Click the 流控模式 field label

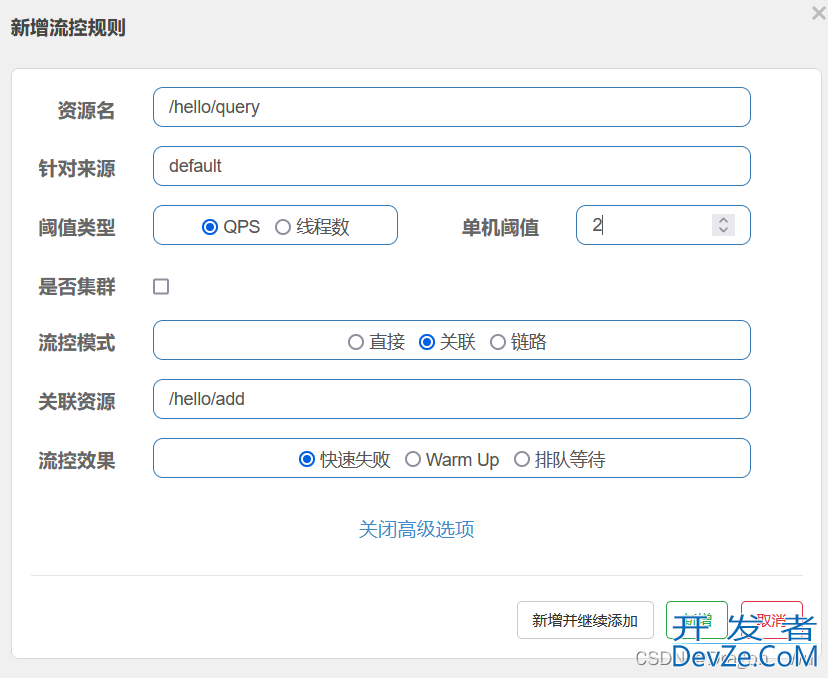pos(77,343)
